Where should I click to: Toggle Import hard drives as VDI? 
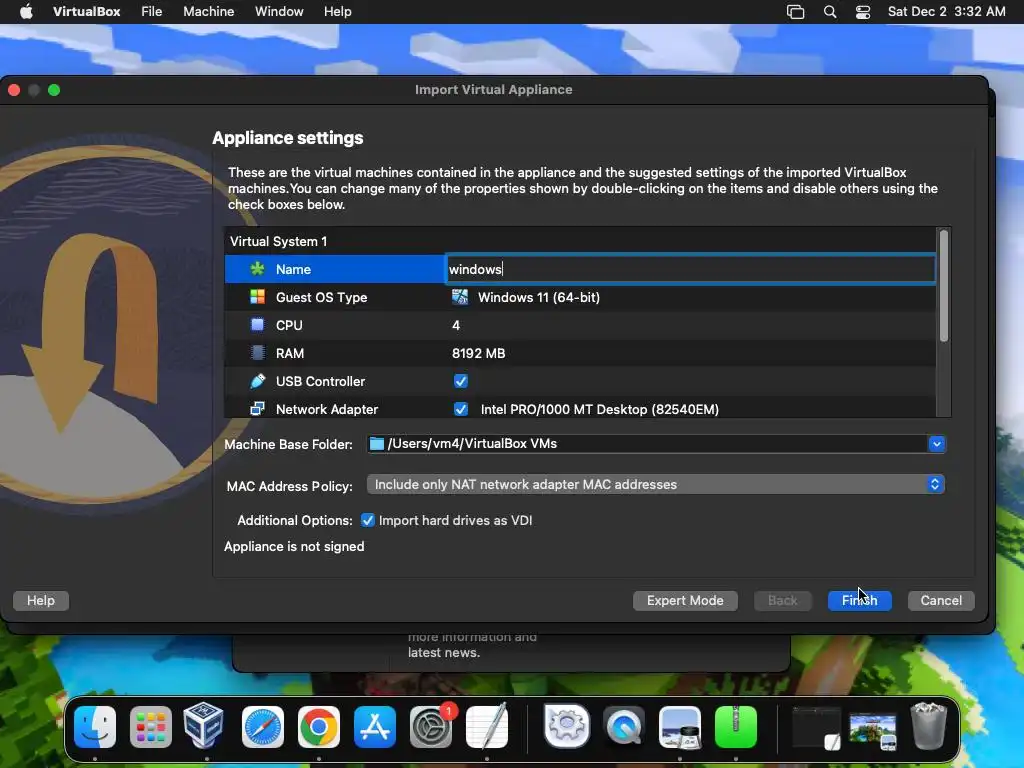[x=368, y=520]
